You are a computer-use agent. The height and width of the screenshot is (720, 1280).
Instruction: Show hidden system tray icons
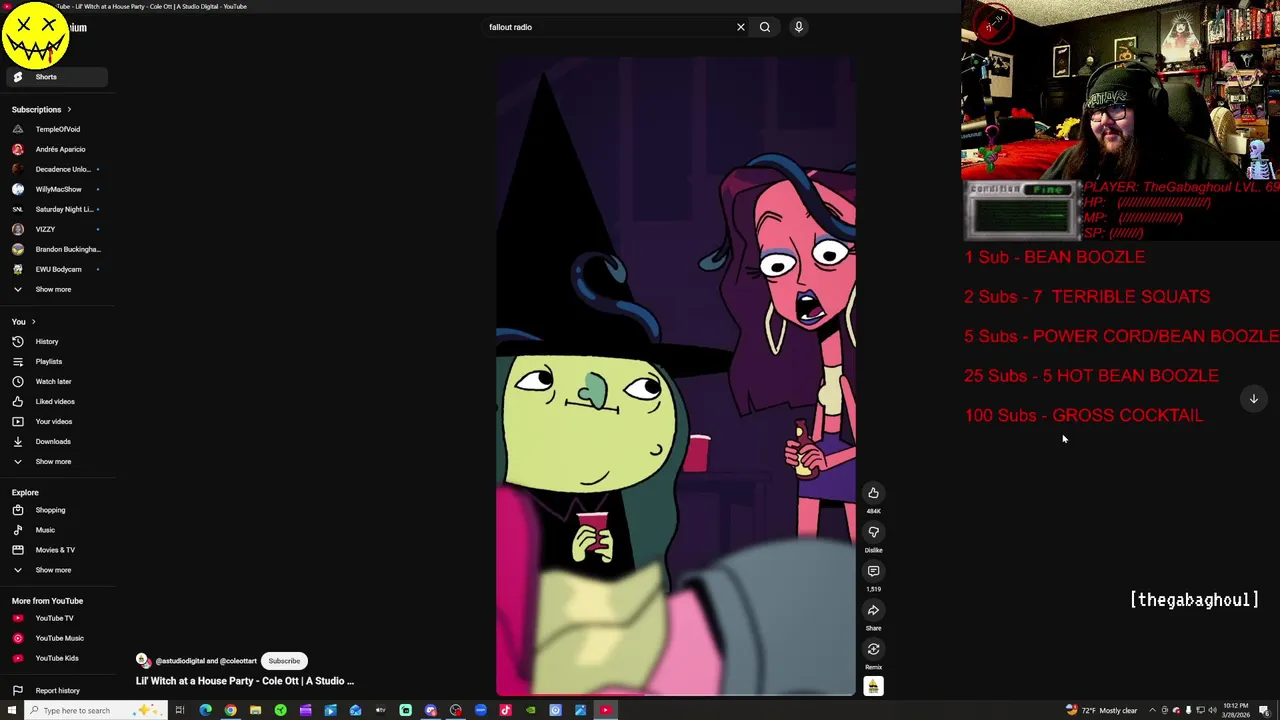click(x=1152, y=710)
